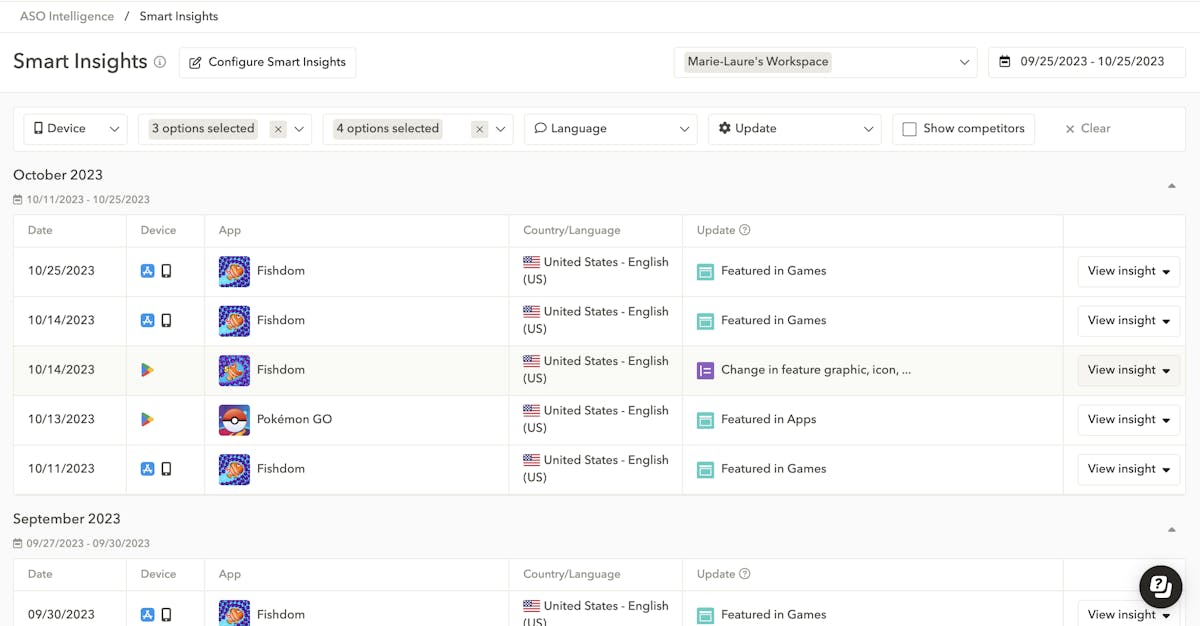1200x626 pixels.
Task: Click the Google Play icon in Pokémon GO row
Action: pyautogui.click(x=147, y=420)
